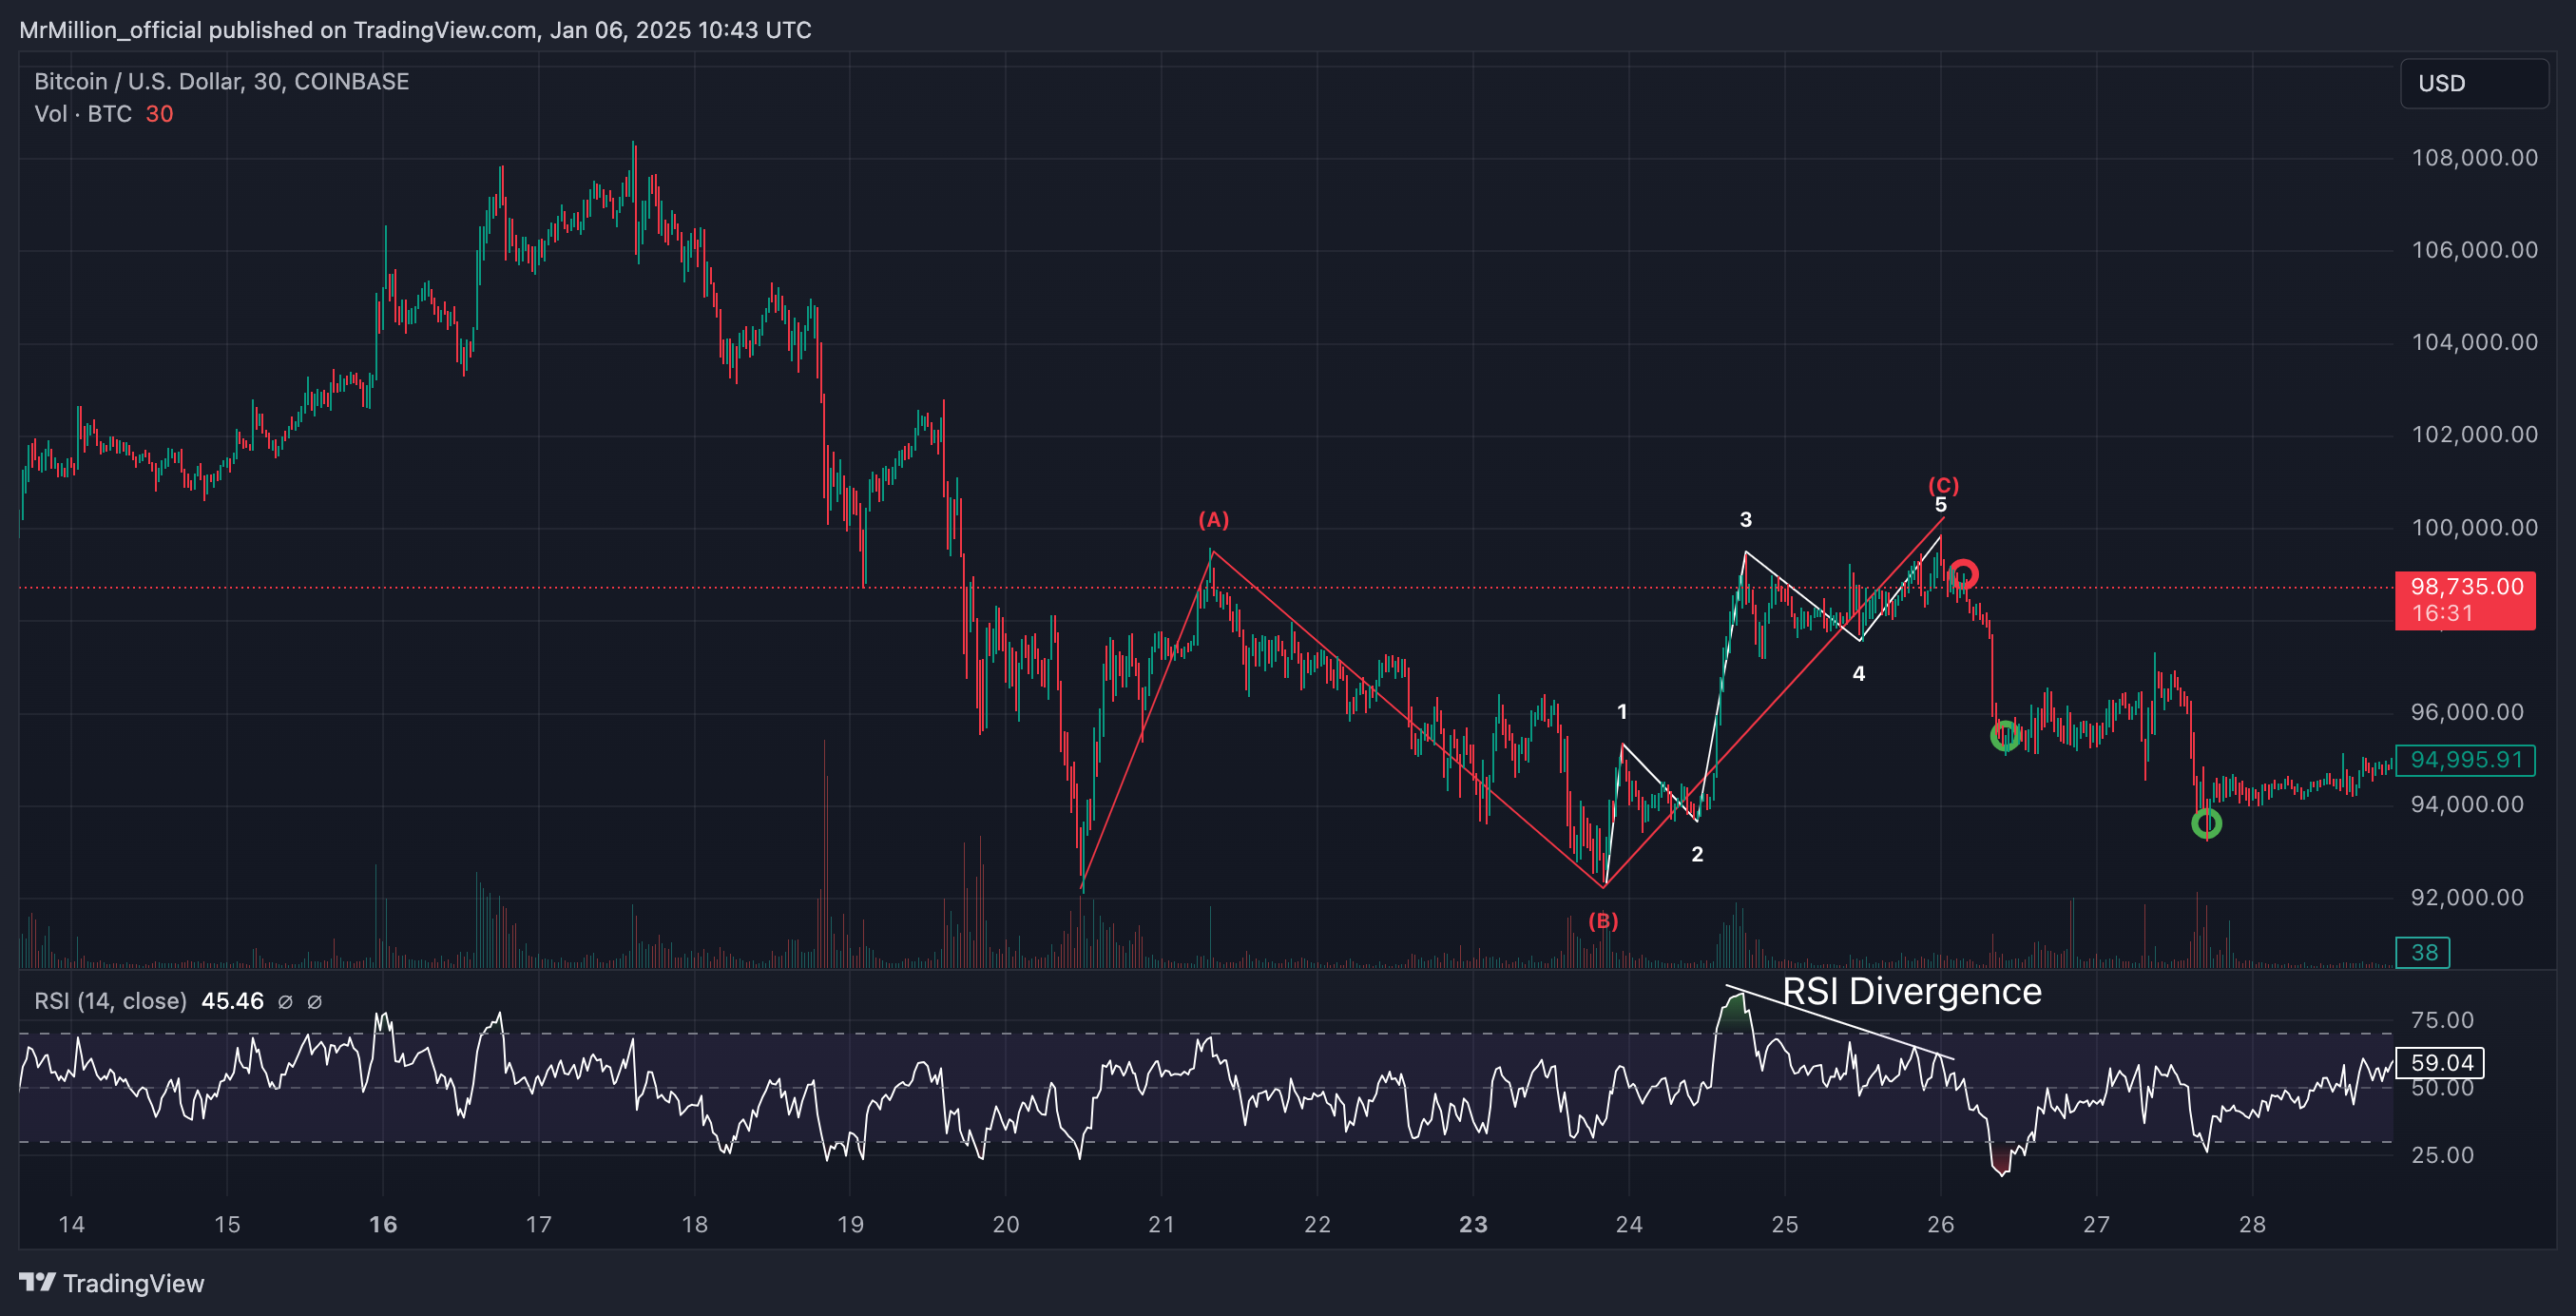Viewport: 2576px width, 1316px height.
Task: Click the RSI 50.00 axis label
Action: coord(2442,1088)
